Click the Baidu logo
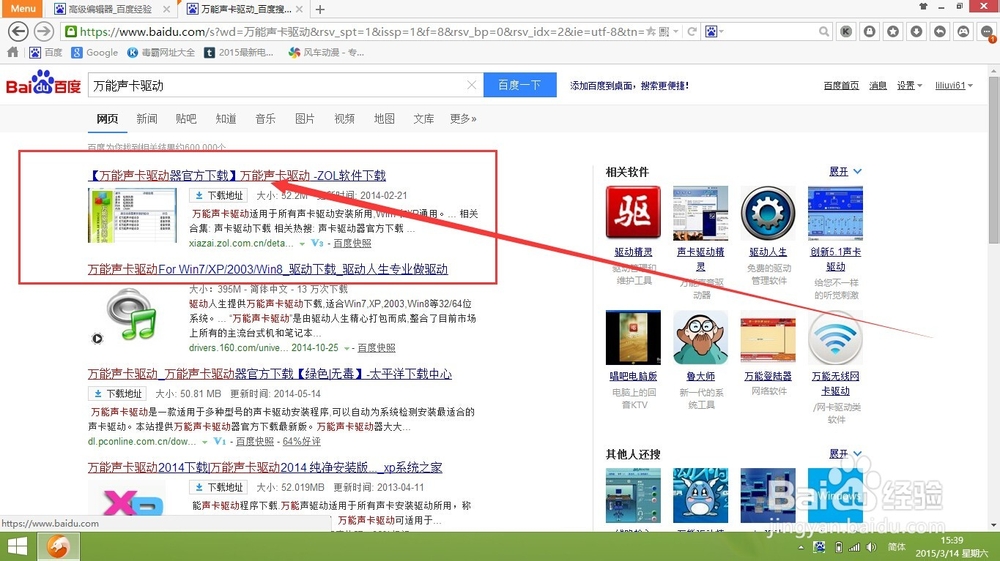This screenshot has height=561, width=1000. (x=43, y=83)
